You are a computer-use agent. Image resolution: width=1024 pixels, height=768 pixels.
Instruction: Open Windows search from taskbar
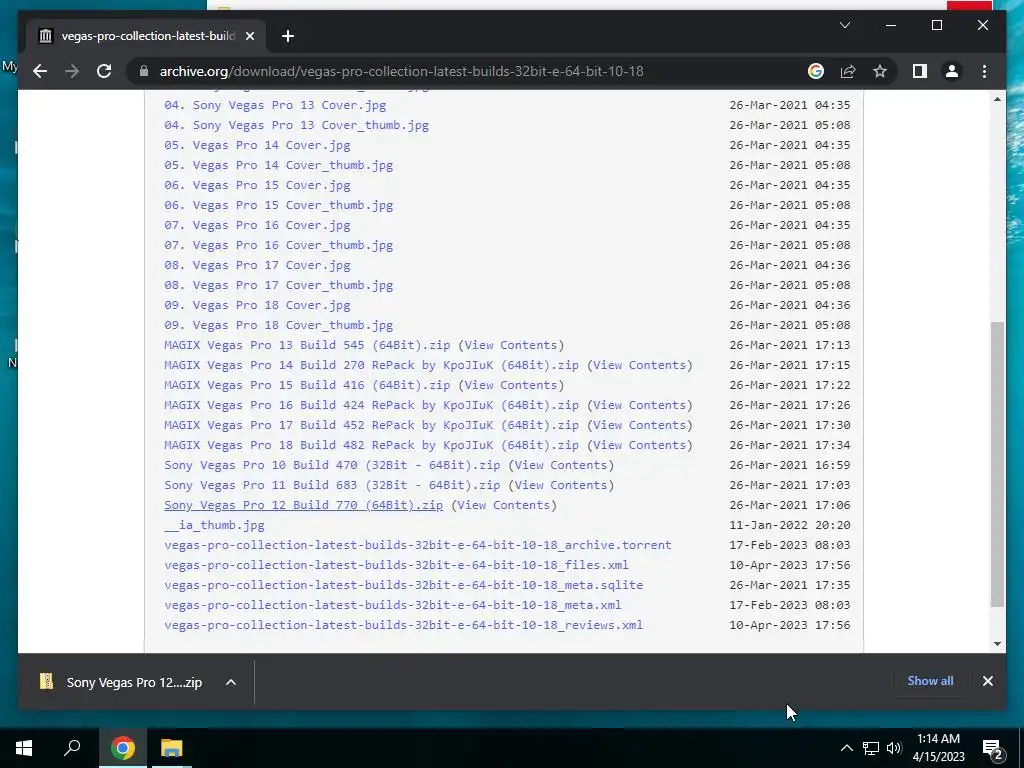(72, 748)
